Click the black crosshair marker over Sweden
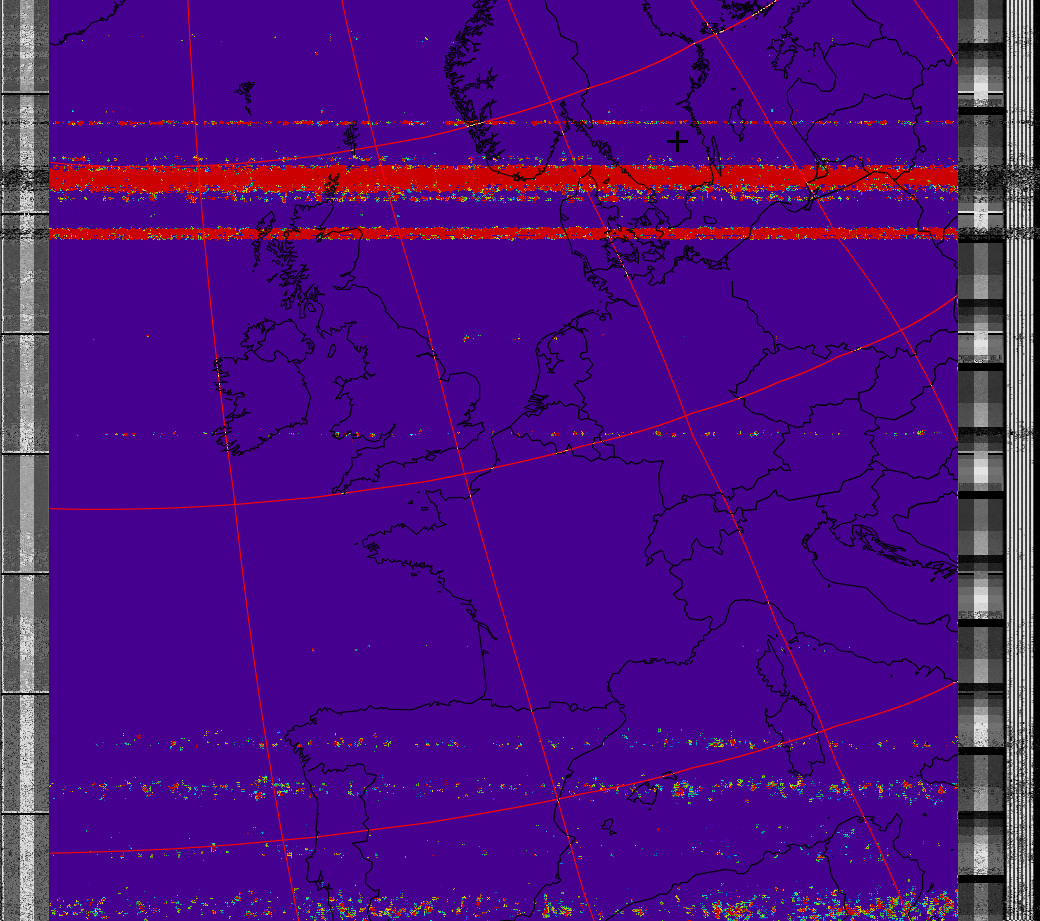 pyautogui.click(x=677, y=142)
